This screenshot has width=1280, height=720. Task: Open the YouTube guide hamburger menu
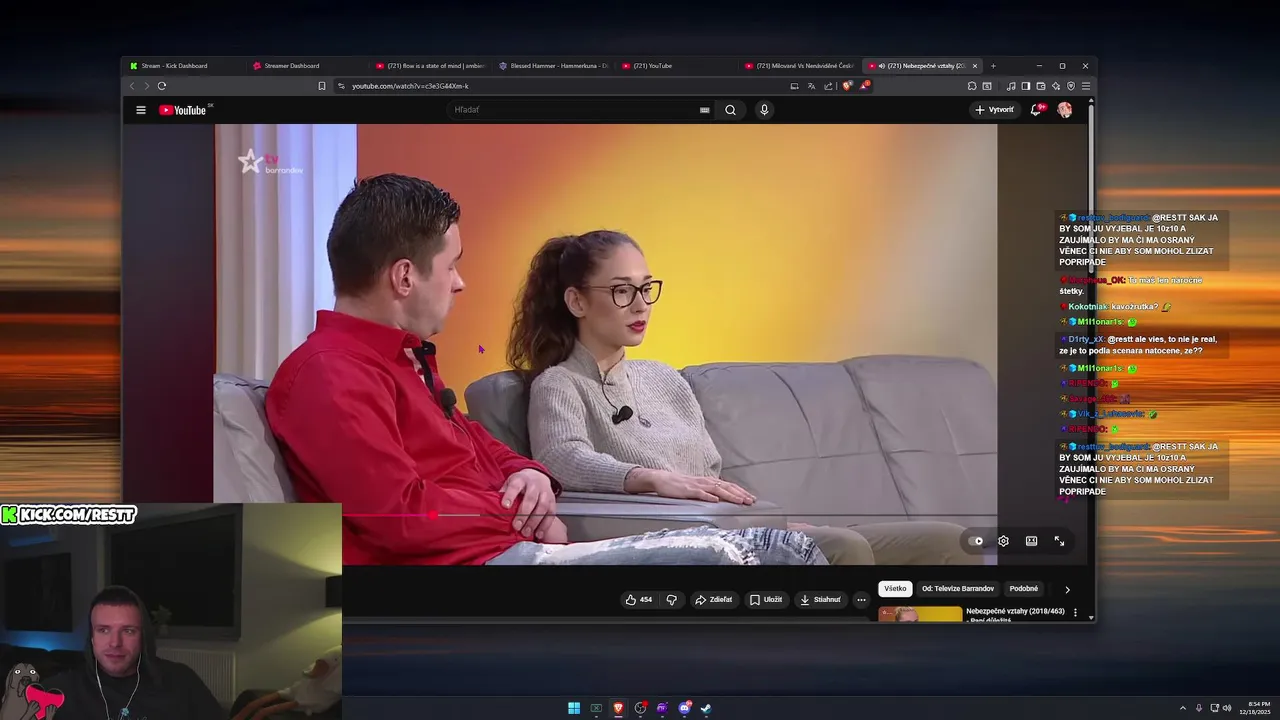tap(141, 110)
